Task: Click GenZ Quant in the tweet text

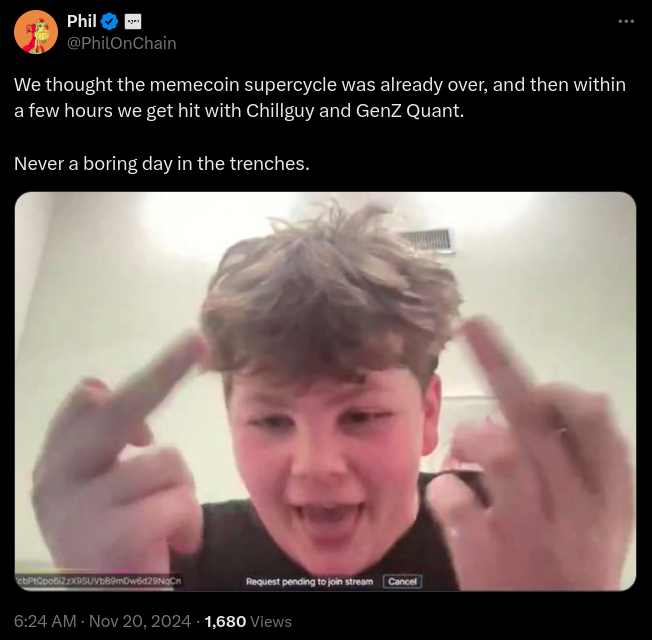Action: (x=410, y=111)
